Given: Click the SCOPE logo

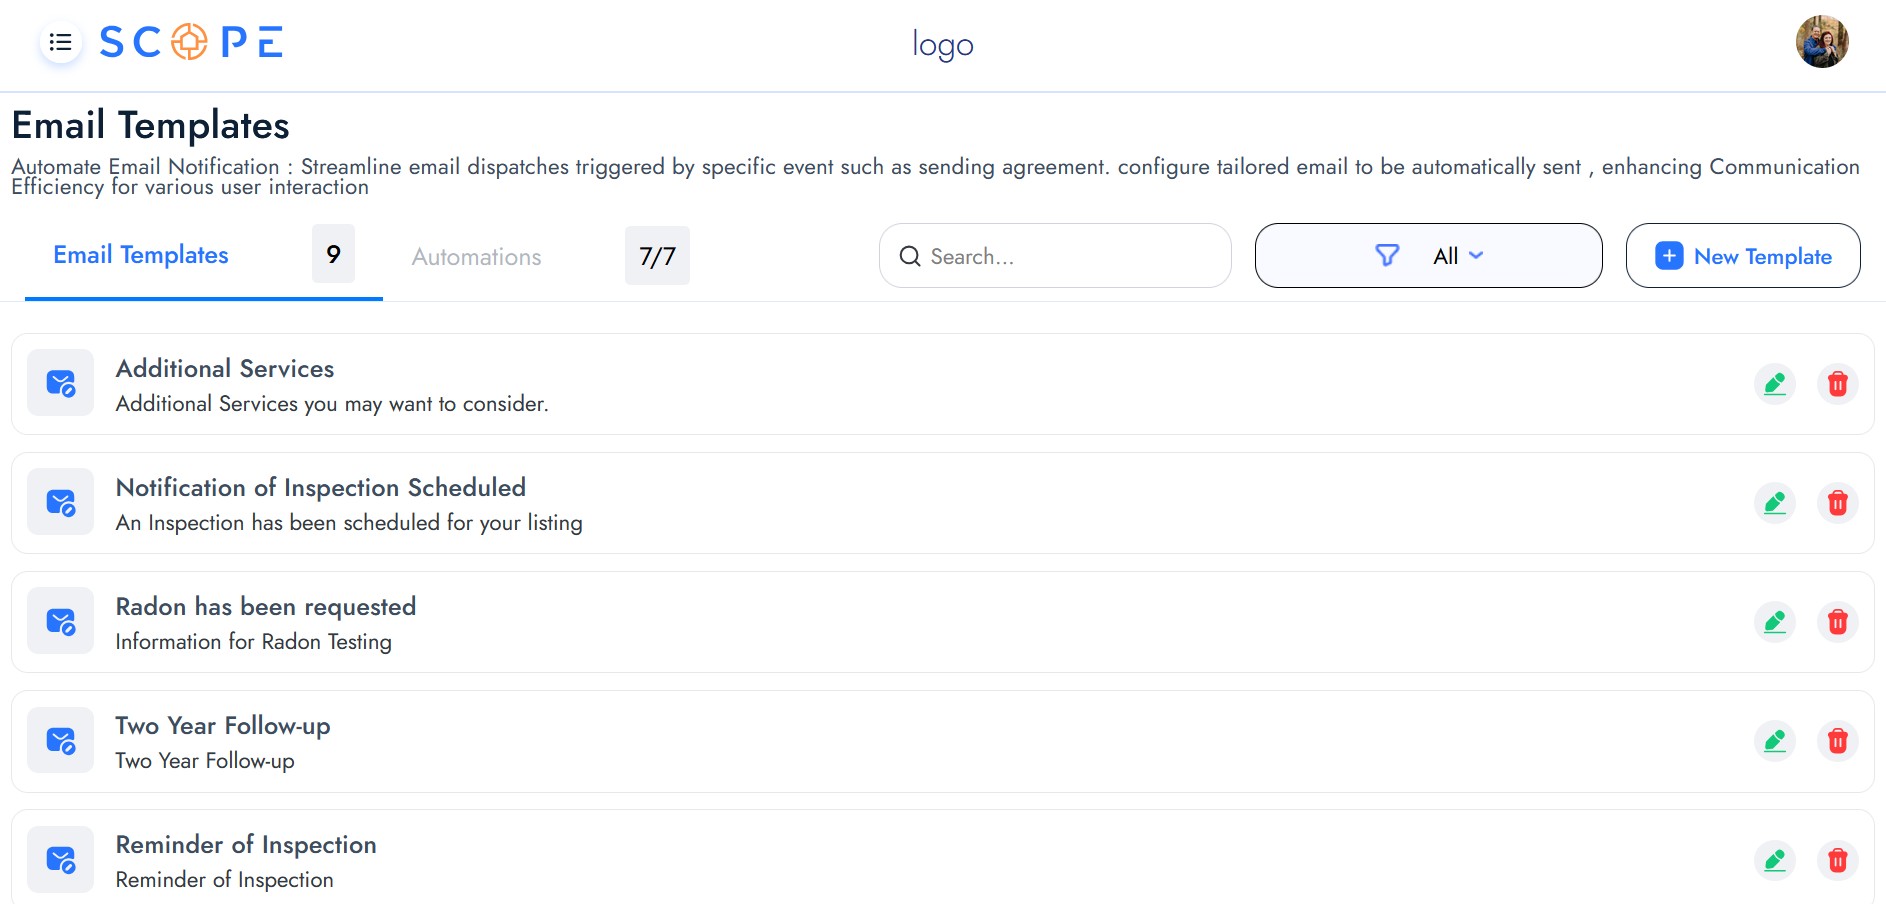Looking at the screenshot, I should (191, 43).
